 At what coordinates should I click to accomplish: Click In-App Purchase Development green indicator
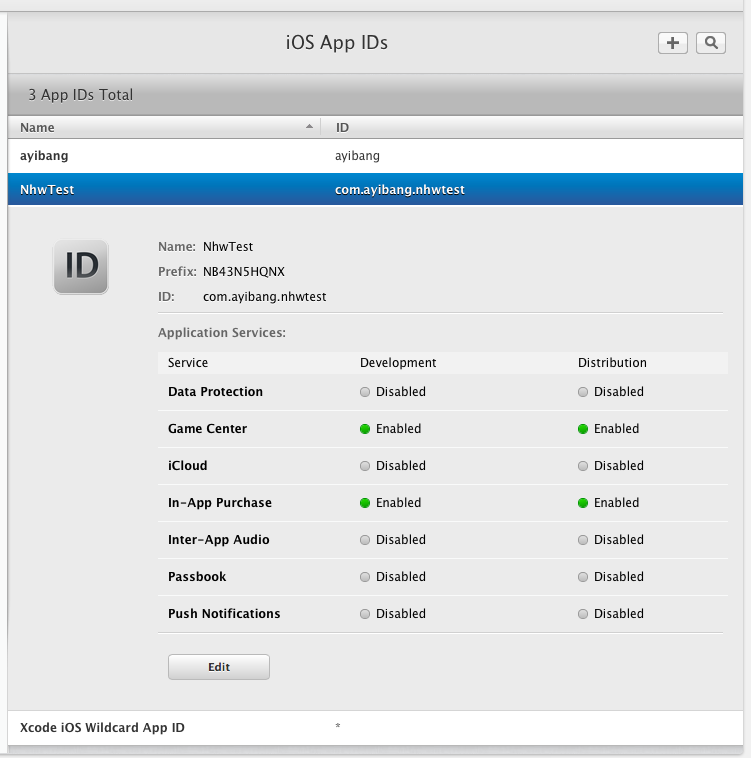(365, 503)
